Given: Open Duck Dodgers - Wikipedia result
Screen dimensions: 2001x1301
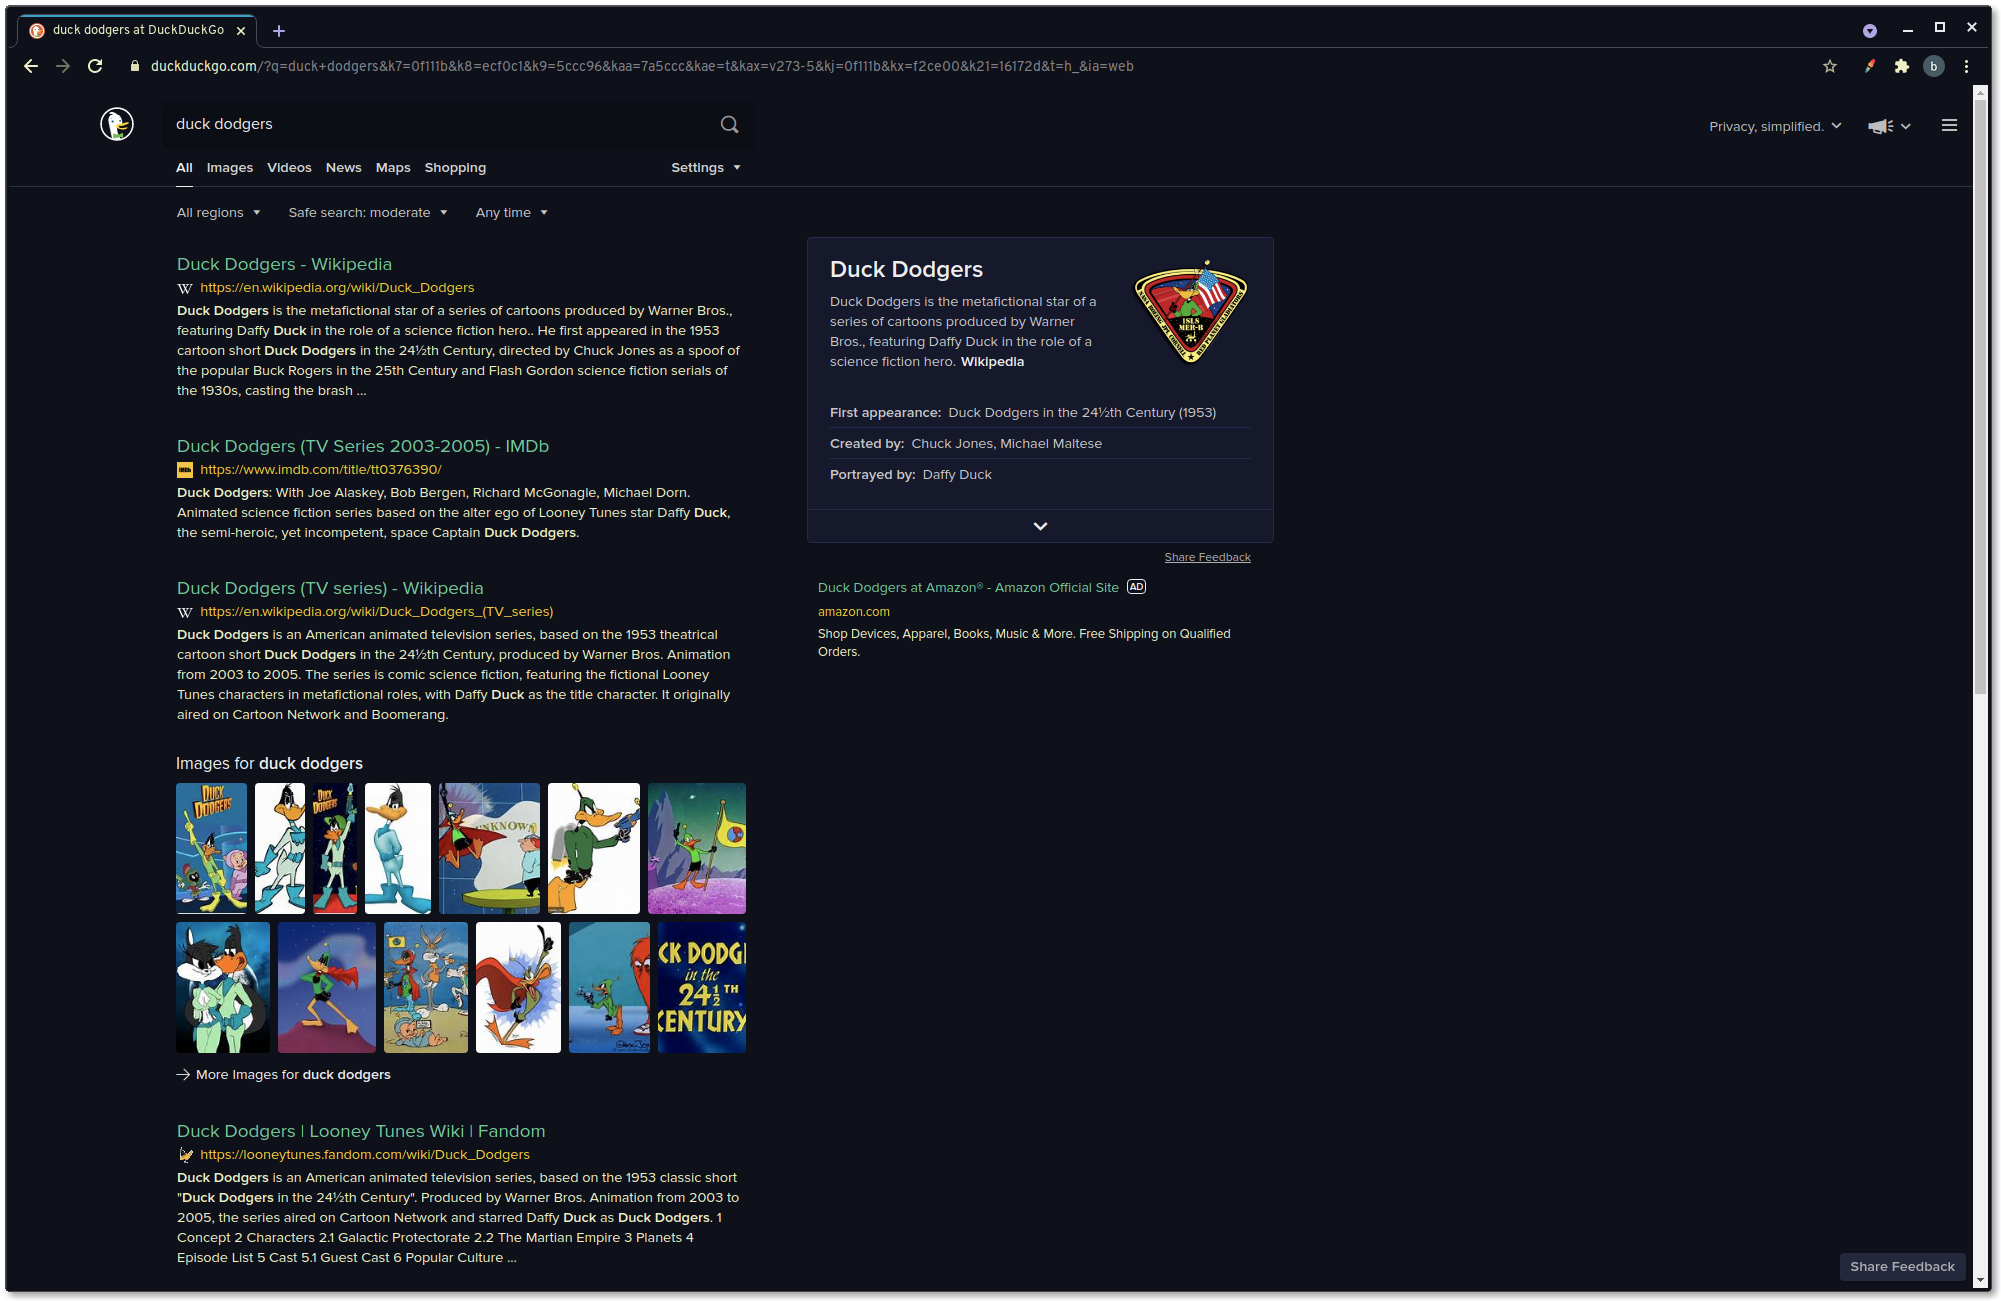Looking at the screenshot, I should click(284, 264).
